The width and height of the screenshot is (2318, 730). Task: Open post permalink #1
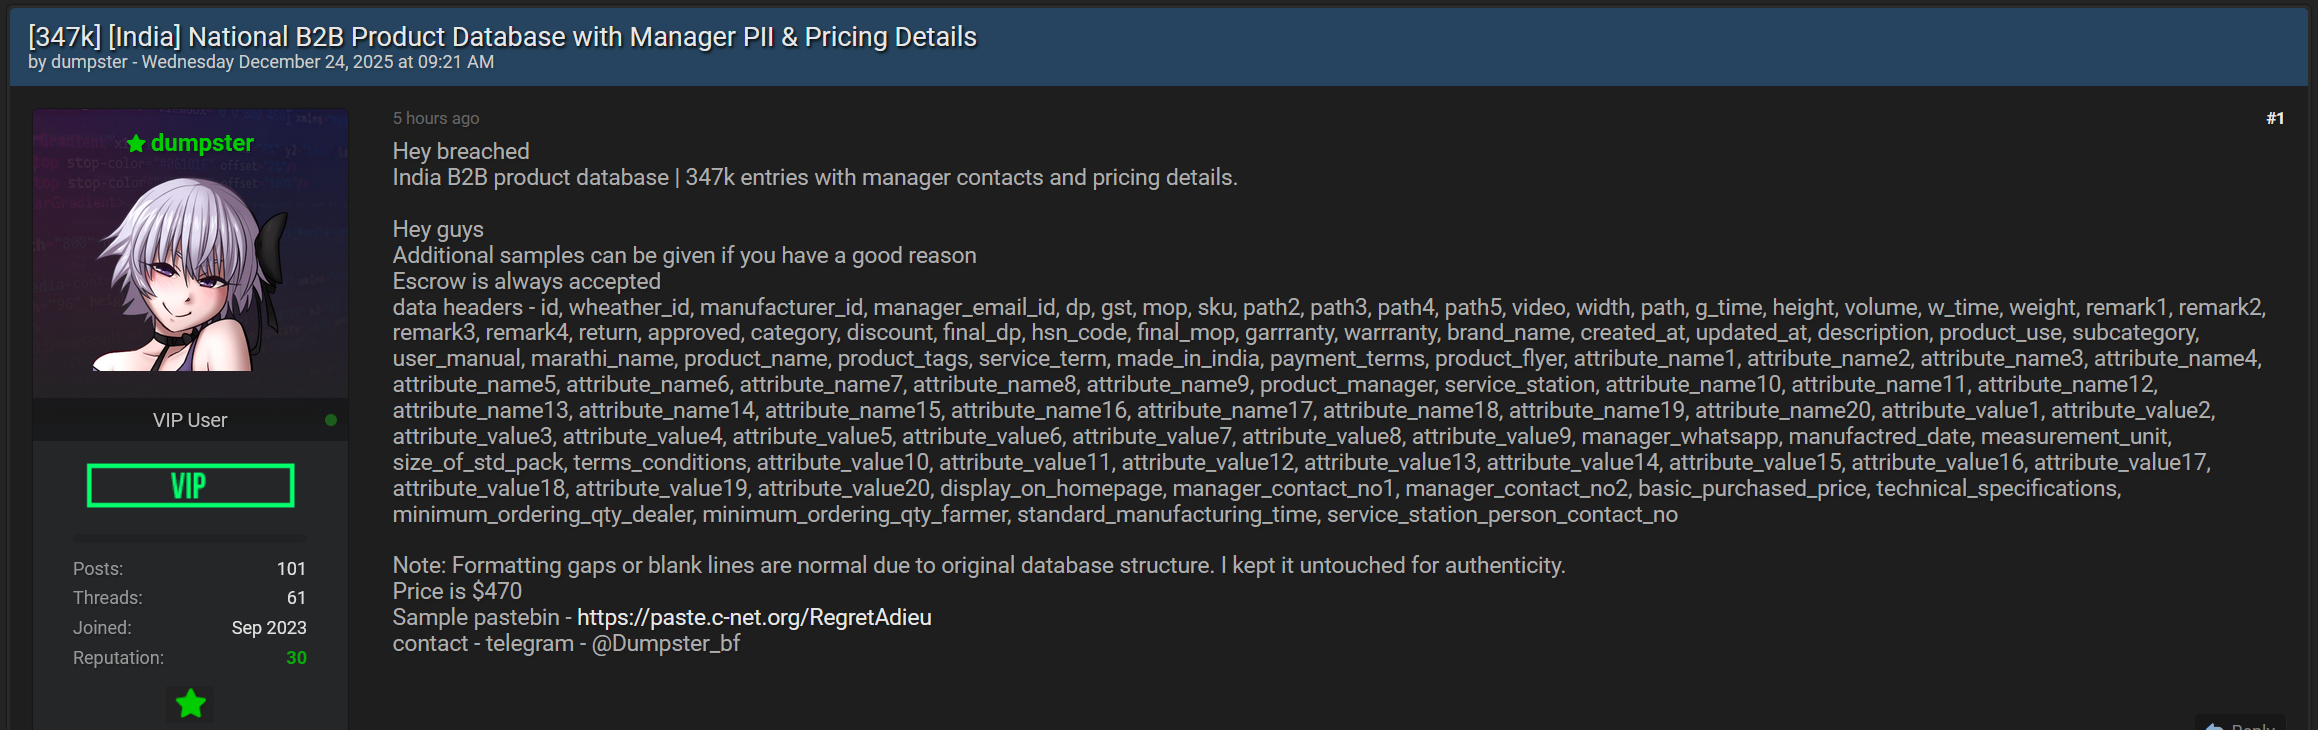click(x=2274, y=118)
